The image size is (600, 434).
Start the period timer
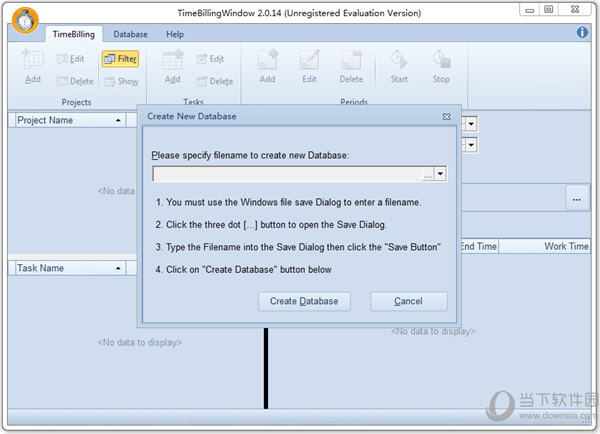tap(399, 66)
